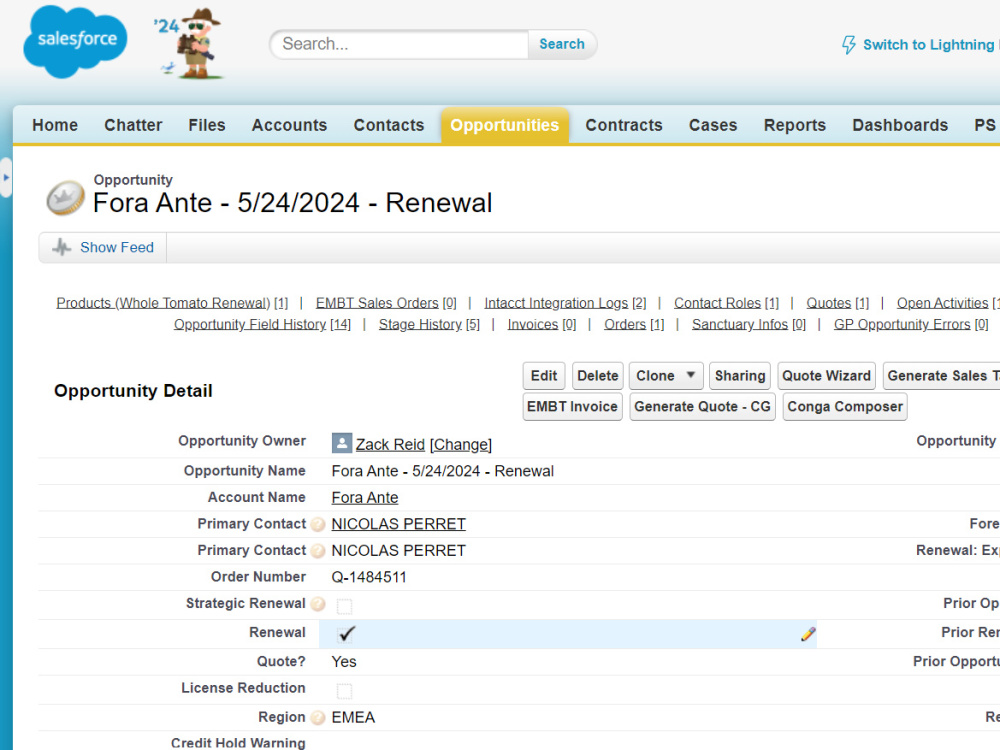Open help bubble beside Region
The width and height of the screenshot is (1000, 750).
pos(318,717)
